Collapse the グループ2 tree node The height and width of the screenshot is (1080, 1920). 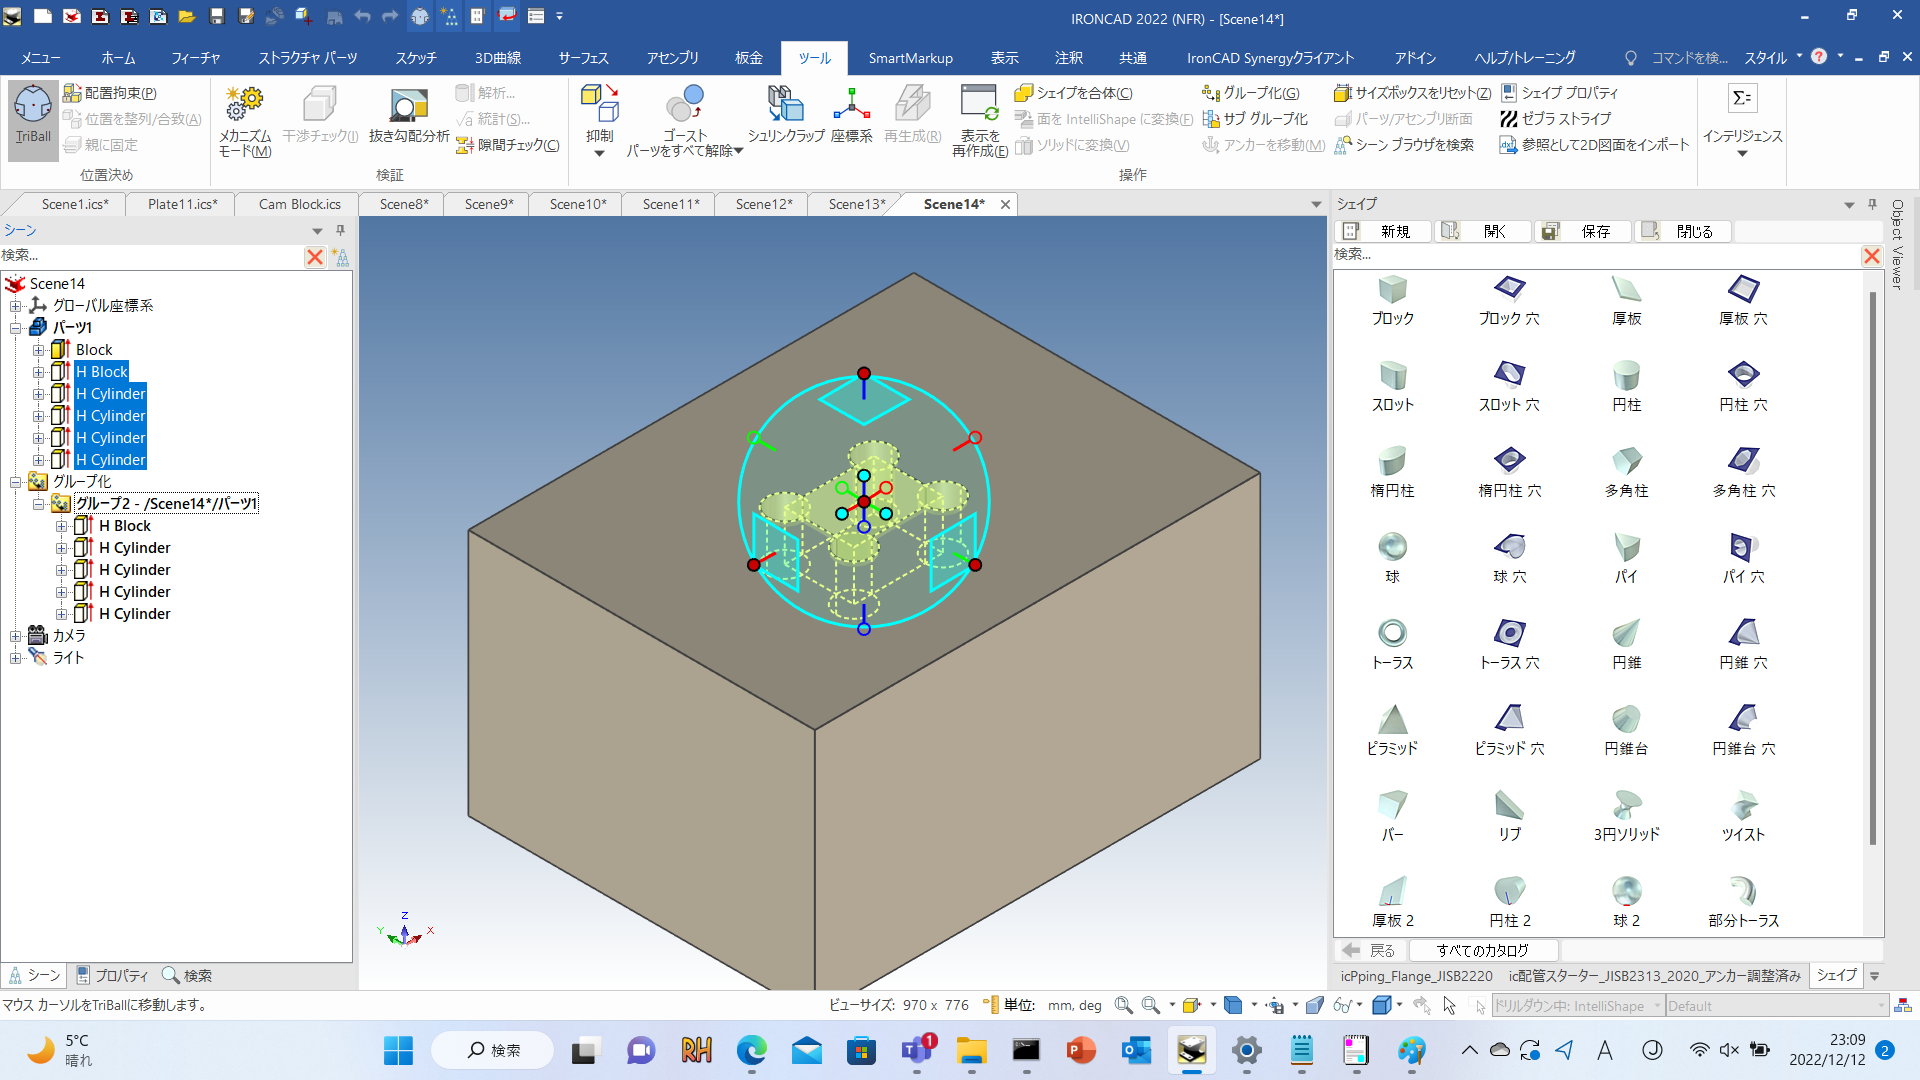[38, 504]
